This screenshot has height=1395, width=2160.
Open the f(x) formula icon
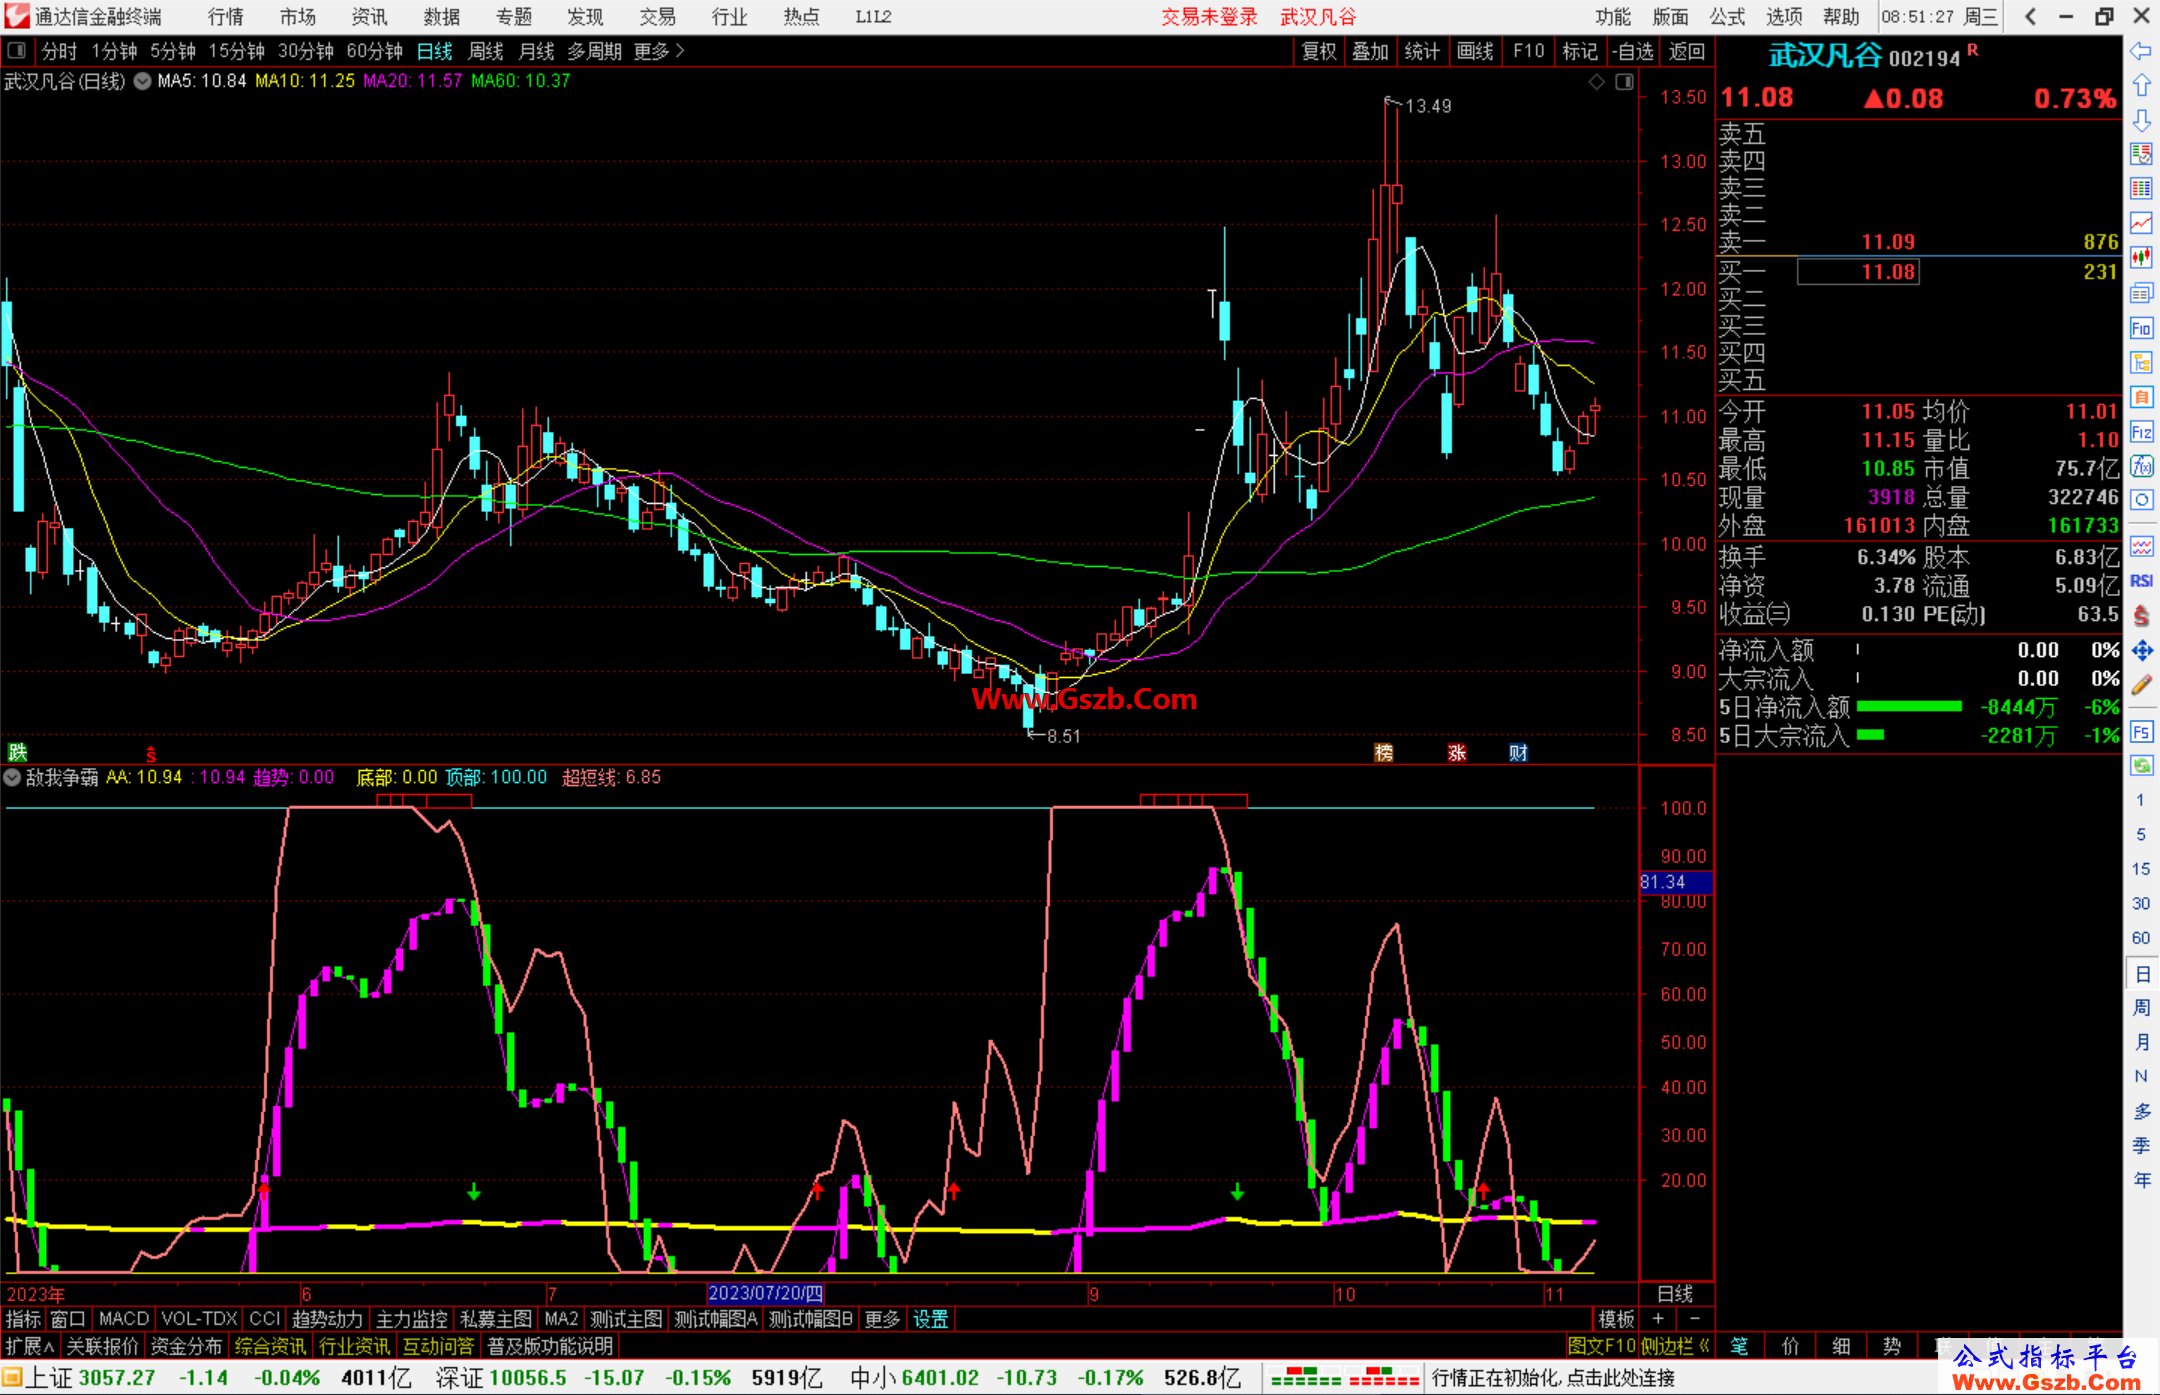pos(2141,466)
